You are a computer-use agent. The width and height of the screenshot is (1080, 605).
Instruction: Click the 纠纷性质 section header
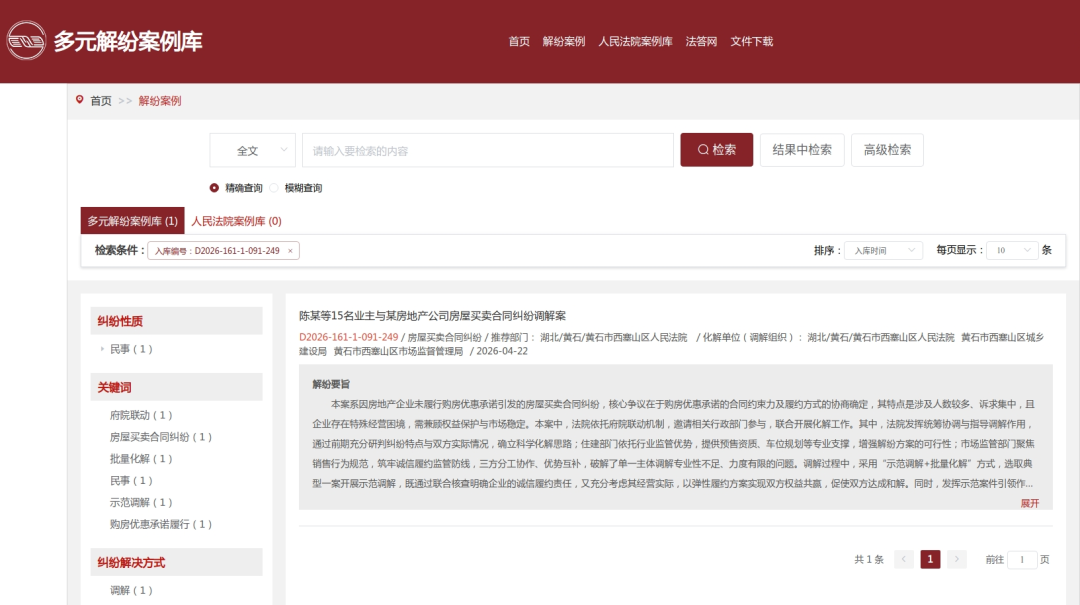[x=176, y=321]
